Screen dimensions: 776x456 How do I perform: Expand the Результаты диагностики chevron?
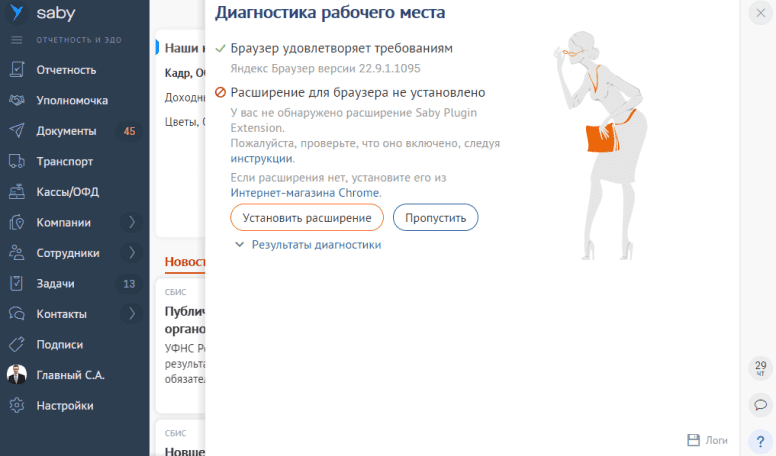tap(240, 245)
